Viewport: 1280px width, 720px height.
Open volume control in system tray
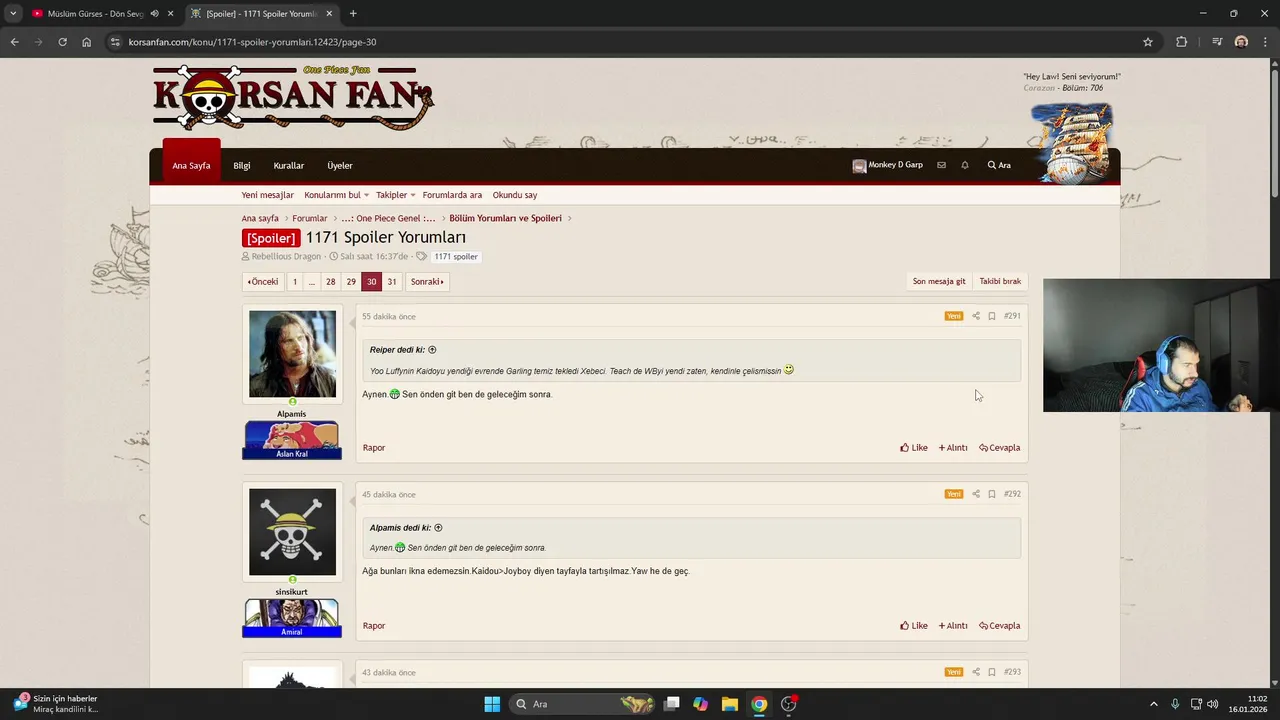(1212, 704)
